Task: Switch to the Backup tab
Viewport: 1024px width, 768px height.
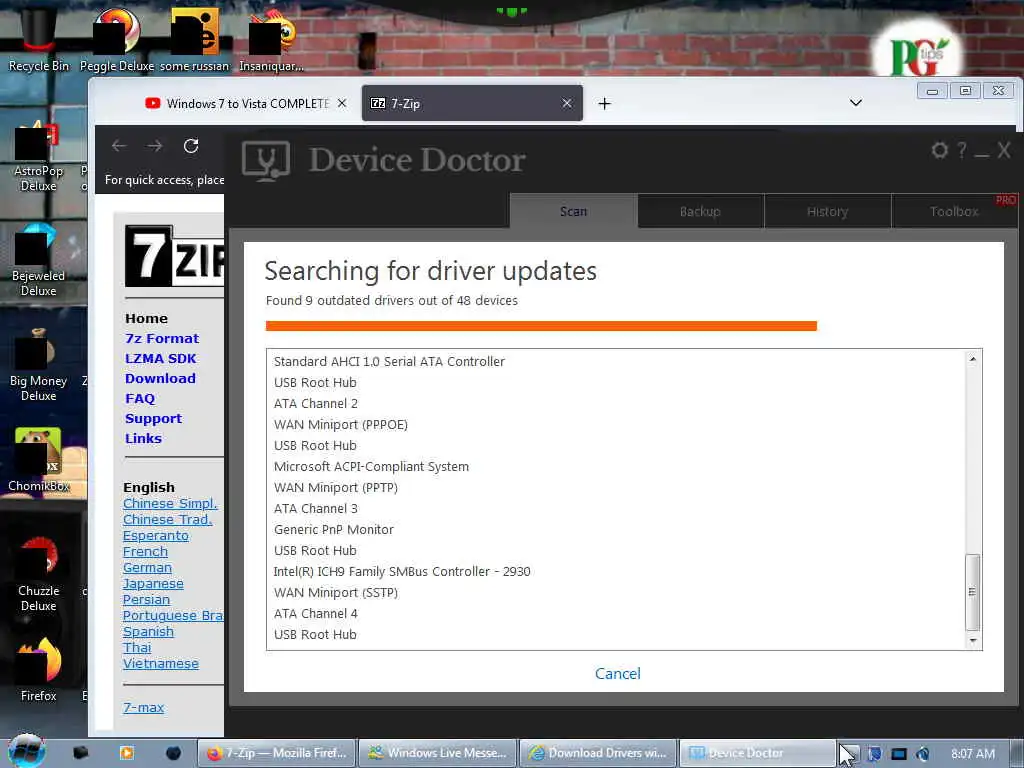Action: tap(700, 211)
